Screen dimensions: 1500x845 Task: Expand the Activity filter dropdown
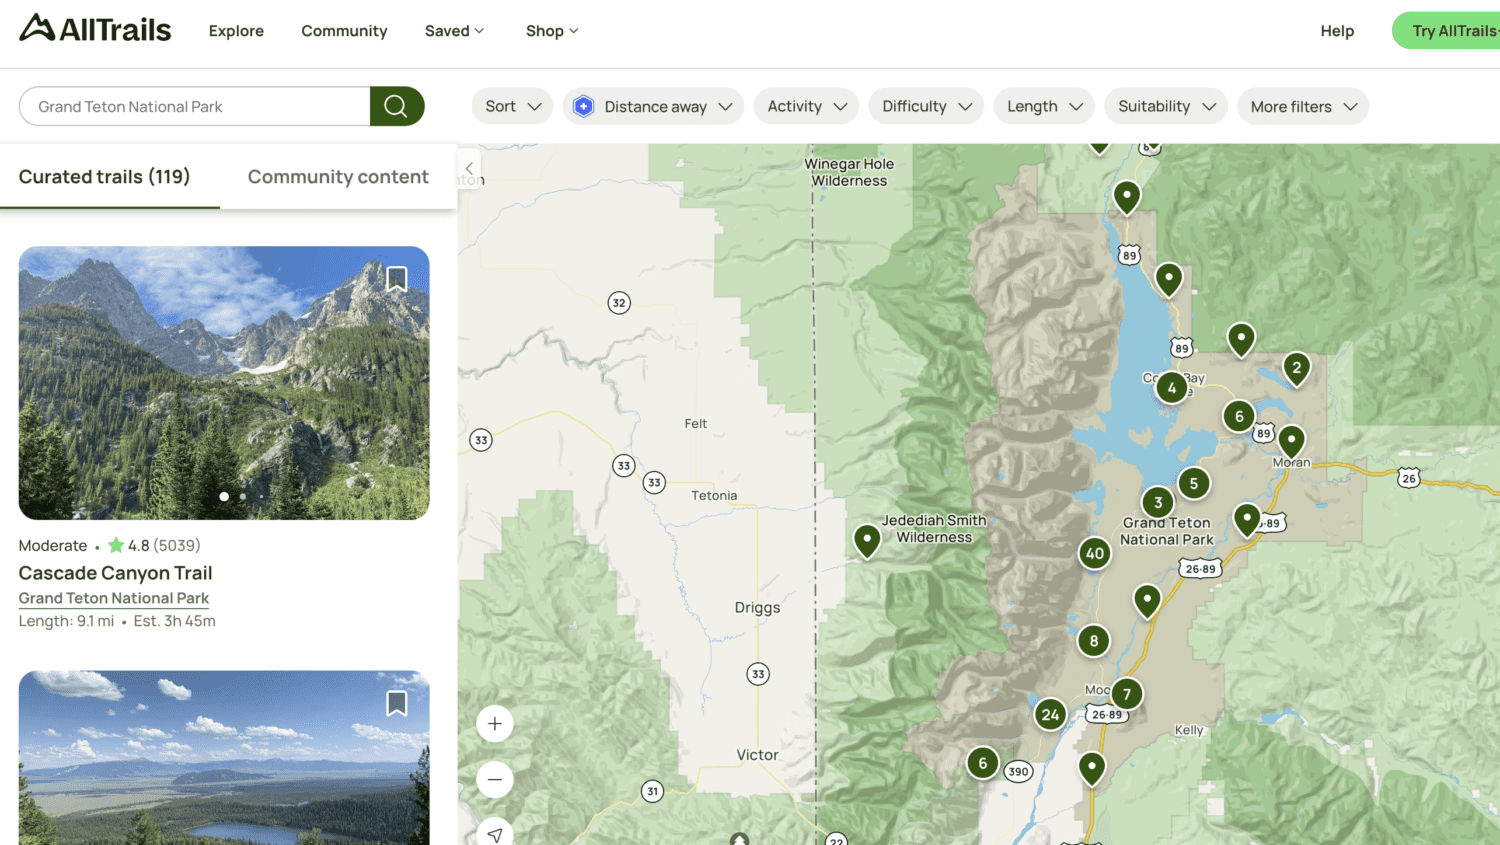pyautogui.click(x=806, y=105)
